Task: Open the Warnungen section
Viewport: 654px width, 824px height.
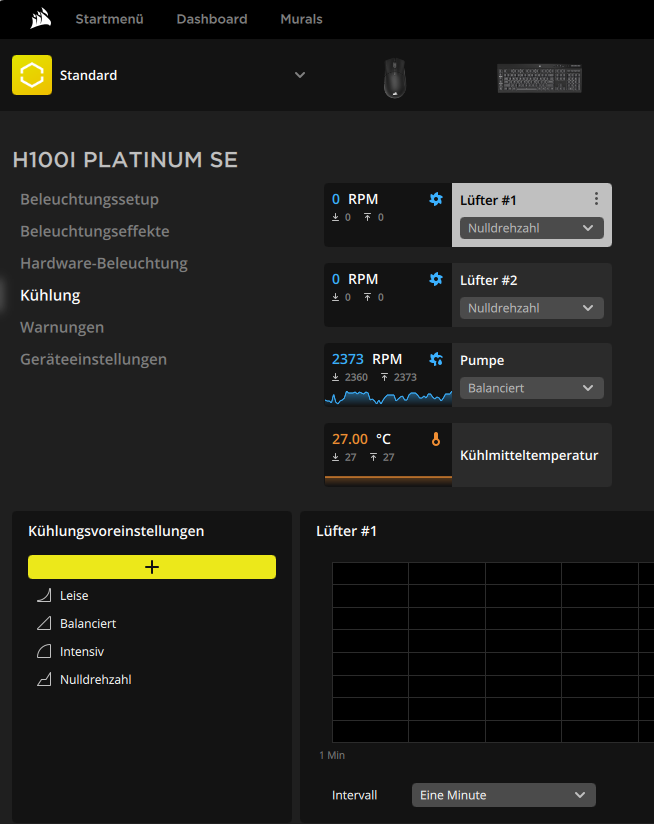Action: tap(62, 327)
